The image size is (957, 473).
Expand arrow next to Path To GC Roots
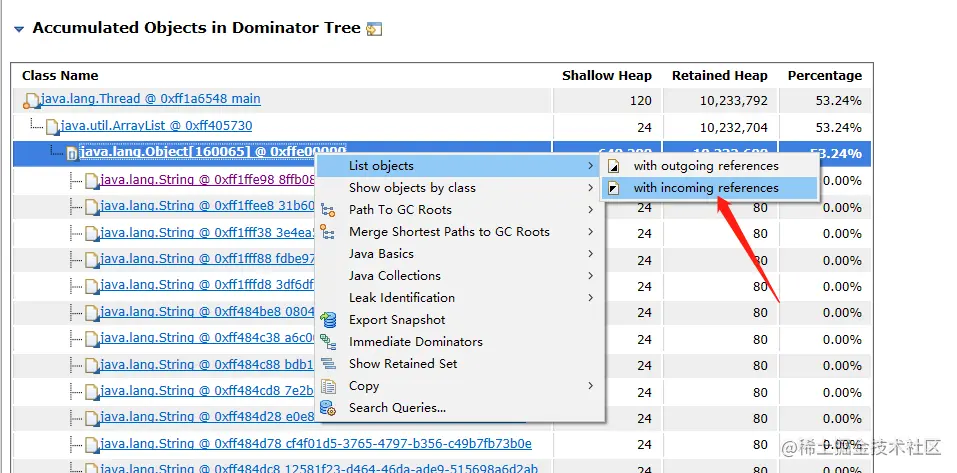tap(590, 210)
